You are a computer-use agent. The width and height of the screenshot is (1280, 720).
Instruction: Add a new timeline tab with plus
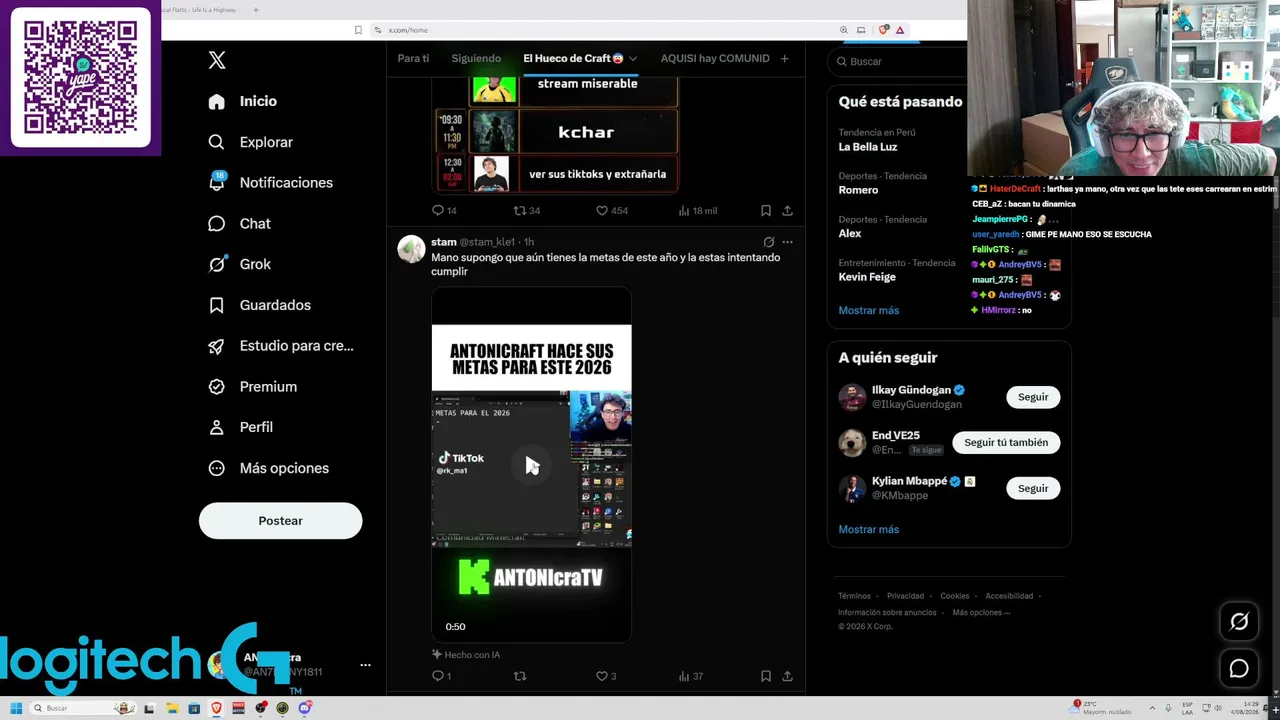coord(784,59)
